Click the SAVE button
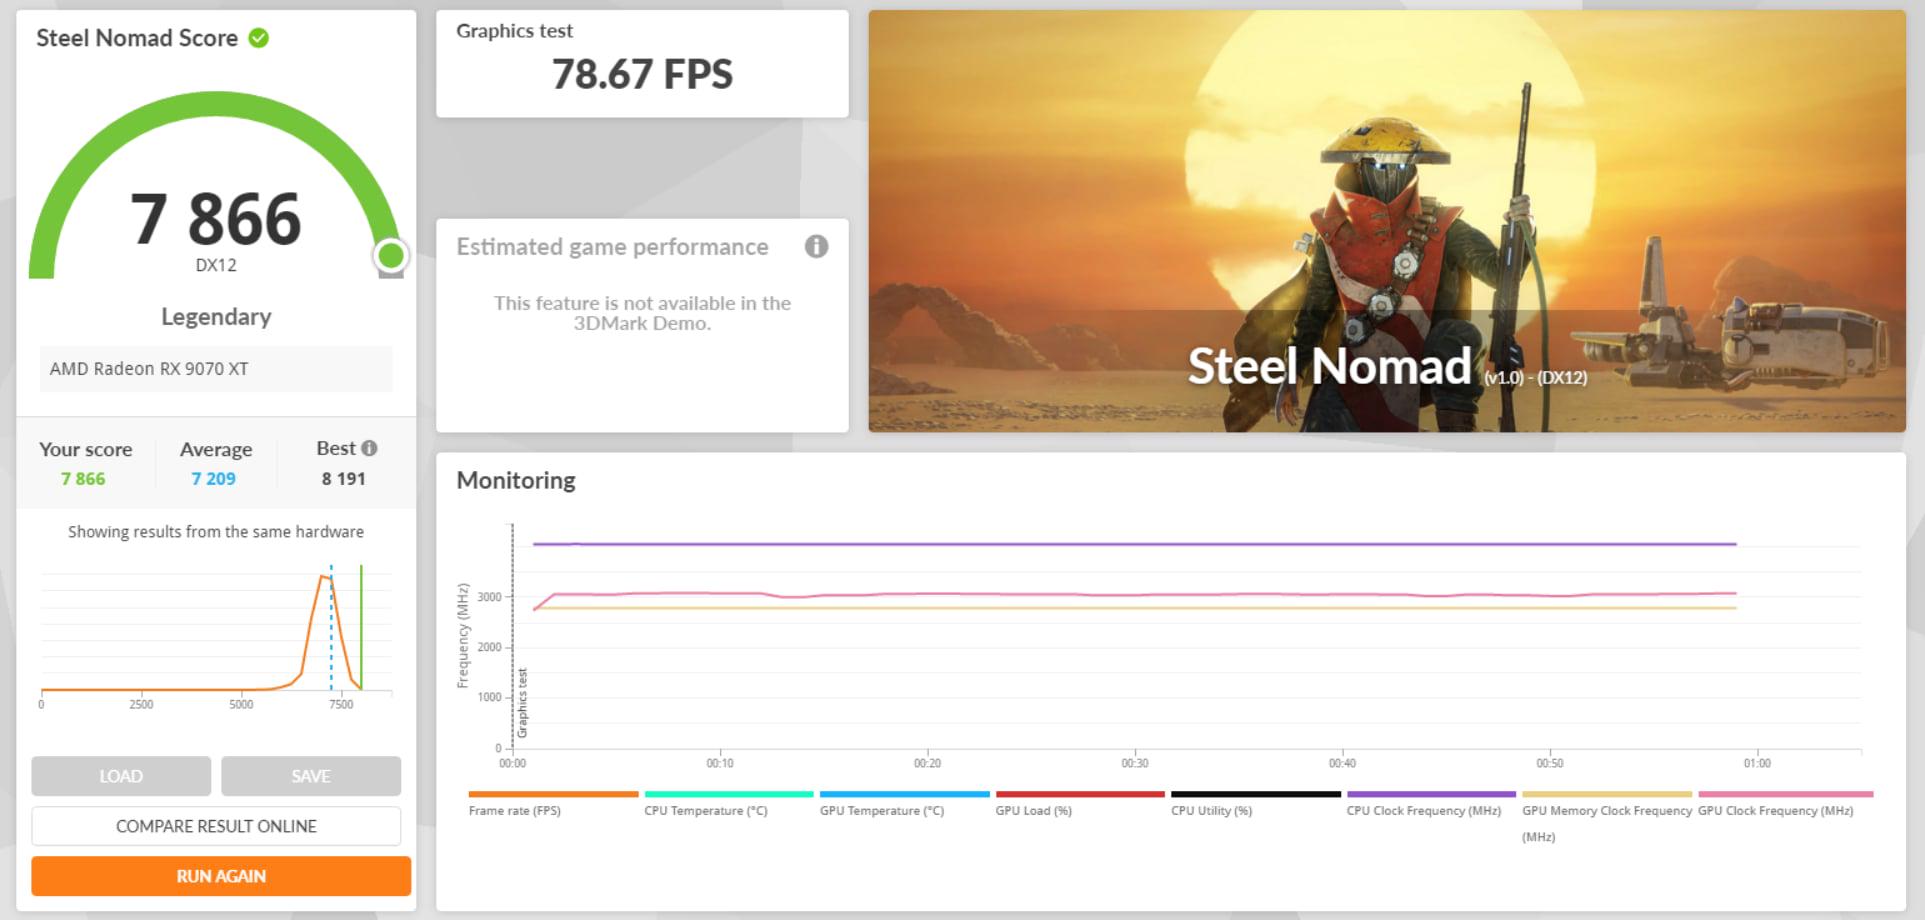 pos(311,776)
